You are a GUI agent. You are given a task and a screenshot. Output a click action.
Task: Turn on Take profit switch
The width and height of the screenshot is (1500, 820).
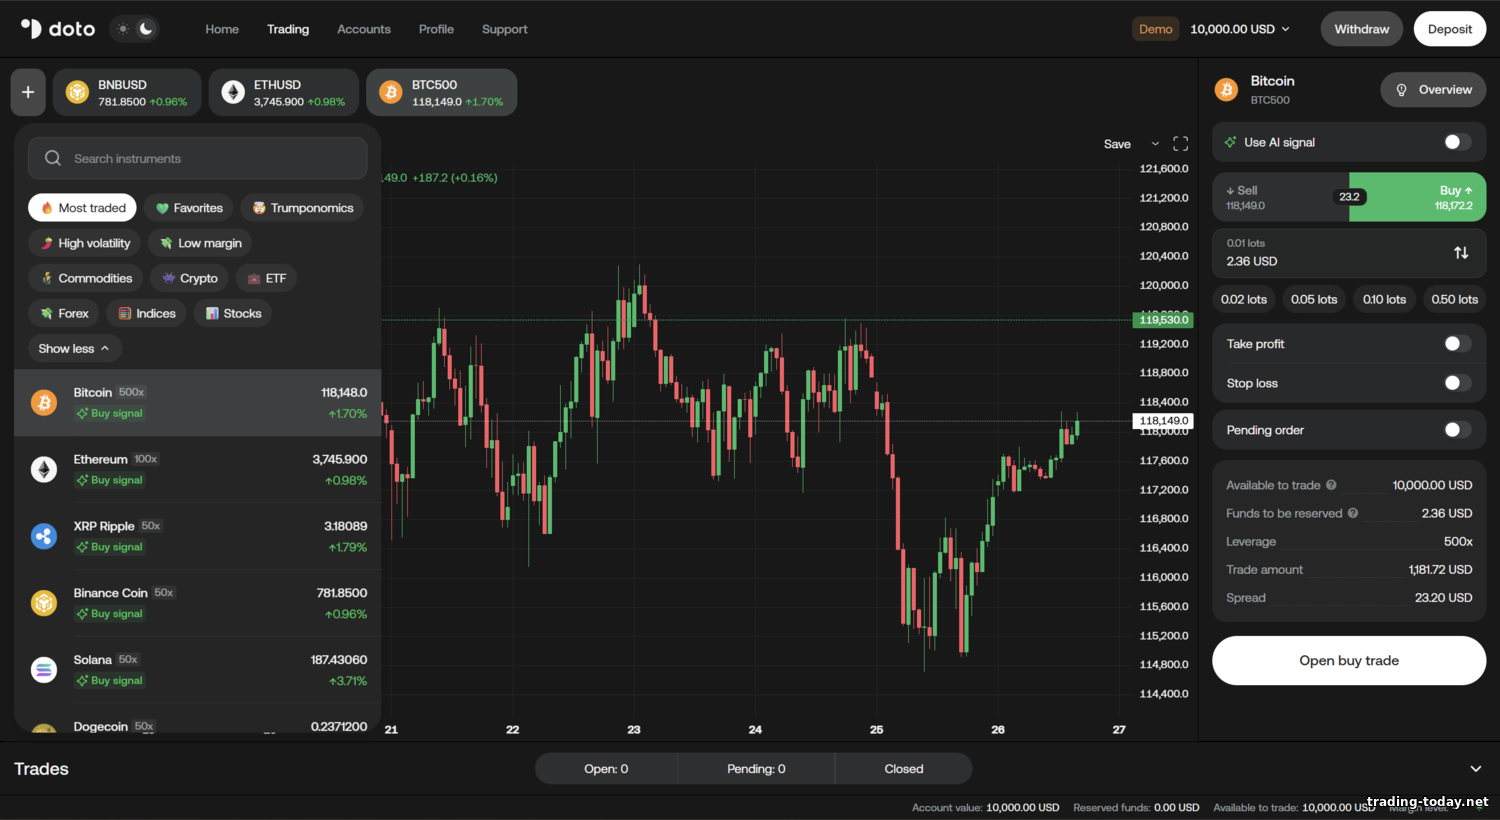[1457, 344]
